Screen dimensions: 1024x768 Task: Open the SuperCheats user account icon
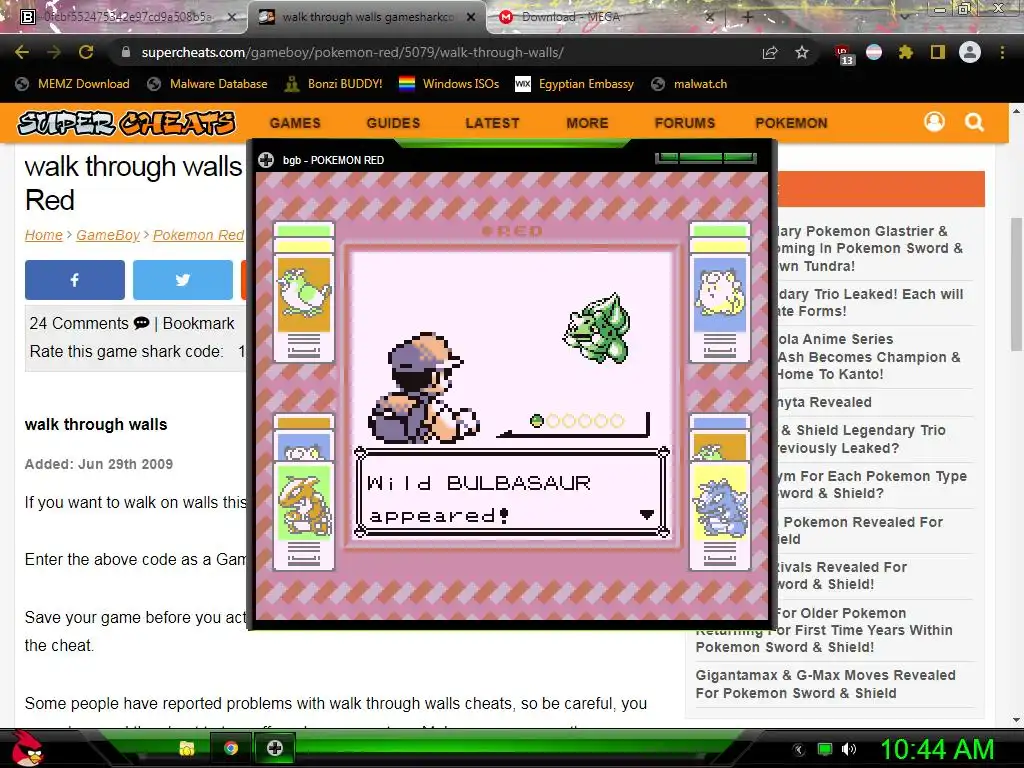935,121
